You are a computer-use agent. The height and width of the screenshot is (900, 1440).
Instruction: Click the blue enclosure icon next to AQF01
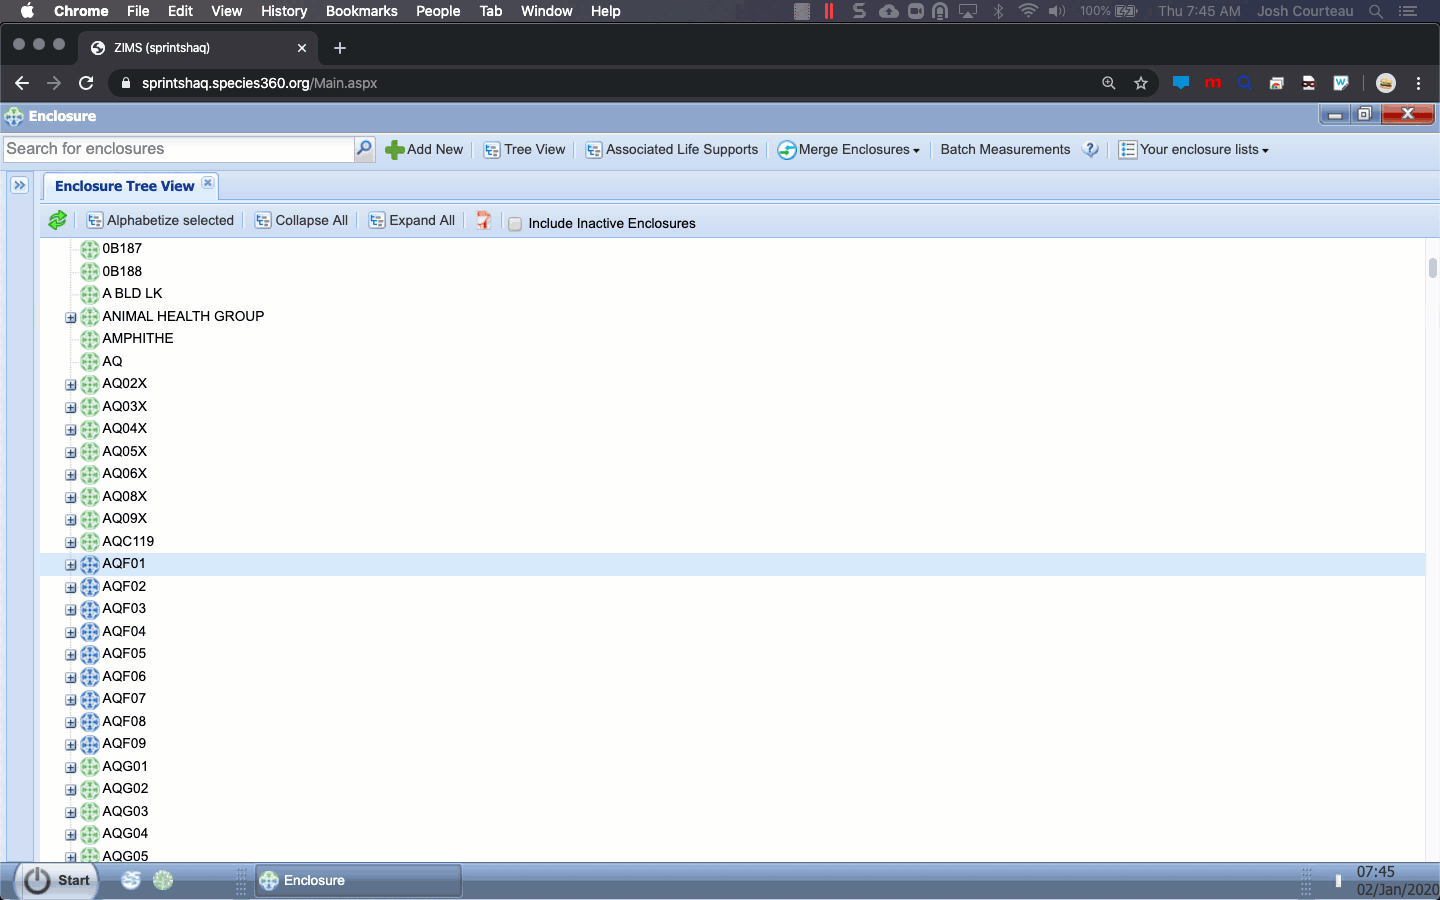pyautogui.click(x=90, y=564)
